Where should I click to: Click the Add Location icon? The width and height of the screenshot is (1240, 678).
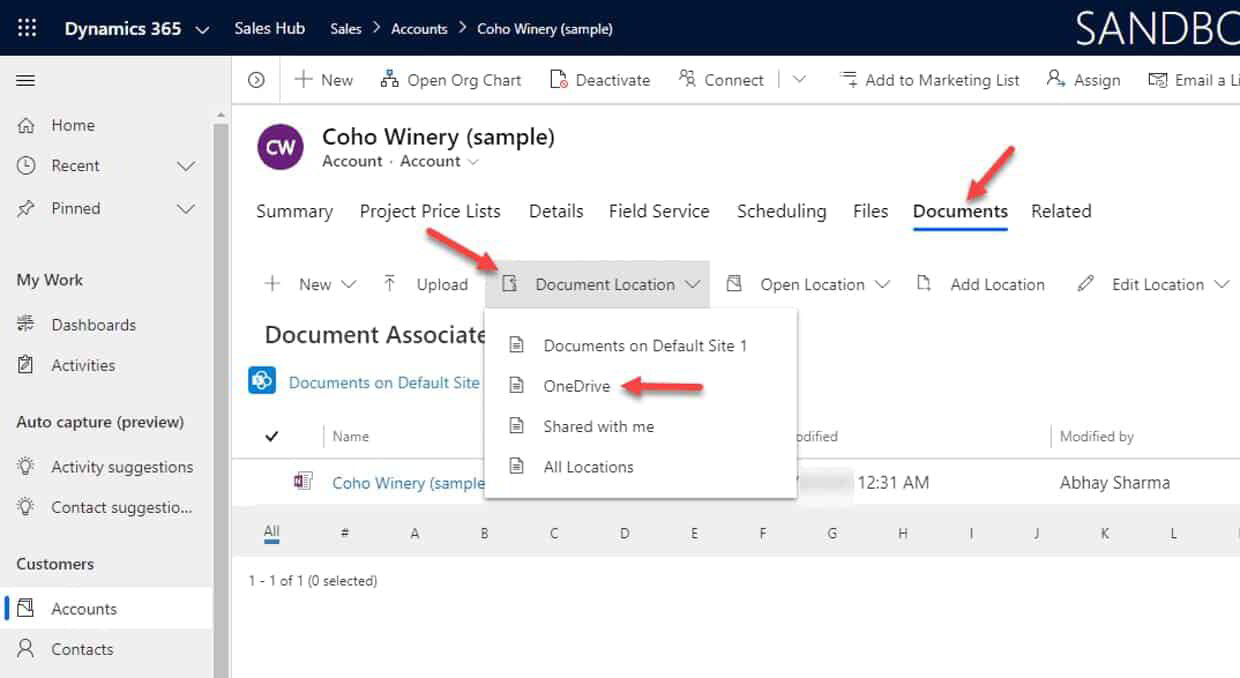[923, 284]
